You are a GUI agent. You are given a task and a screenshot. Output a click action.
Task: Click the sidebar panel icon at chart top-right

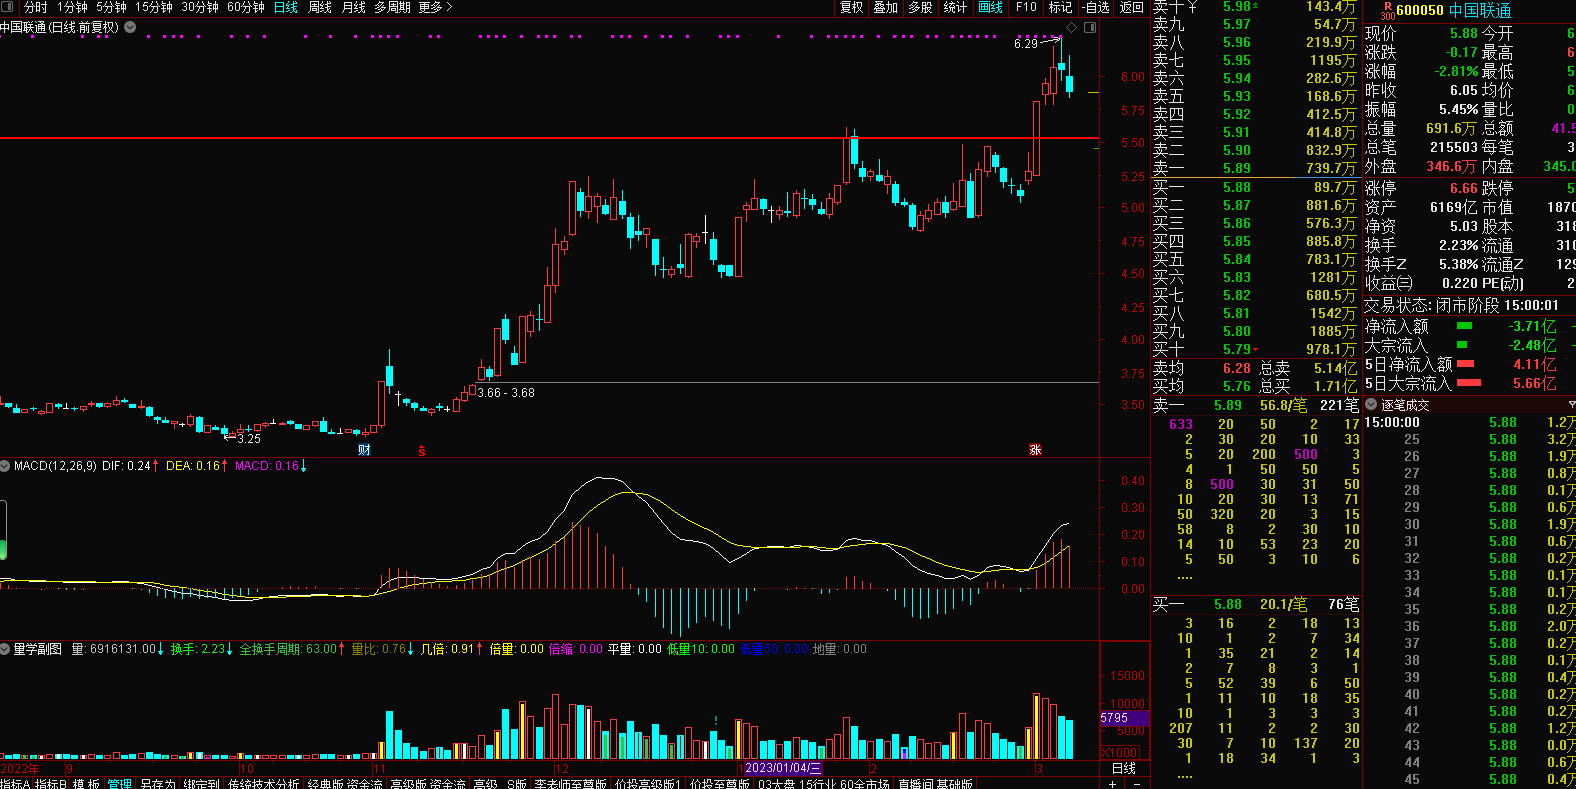[1090, 28]
